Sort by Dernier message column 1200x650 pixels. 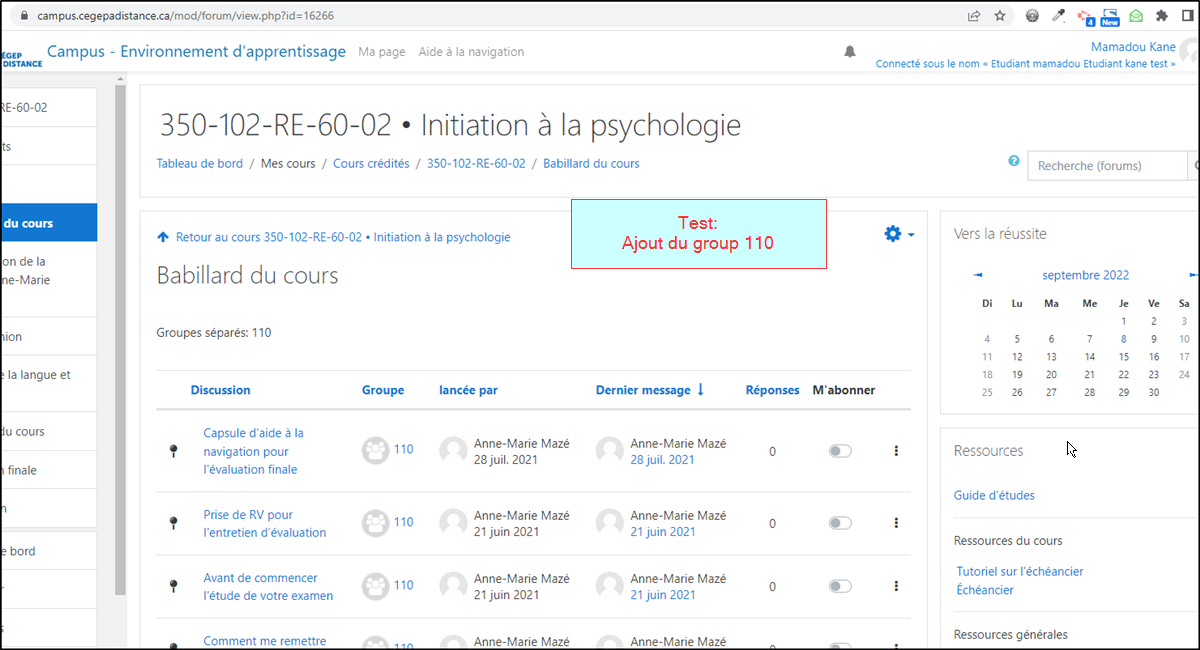coord(643,390)
